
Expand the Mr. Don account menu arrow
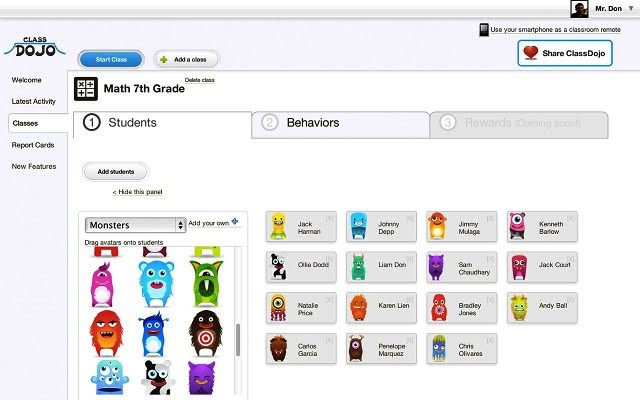click(631, 8)
